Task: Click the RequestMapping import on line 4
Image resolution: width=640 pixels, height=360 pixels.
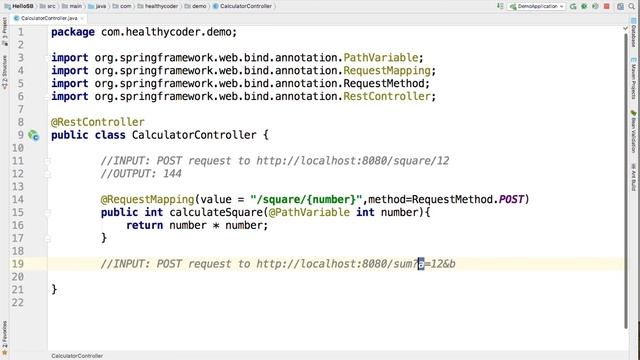Action: point(387,71)
